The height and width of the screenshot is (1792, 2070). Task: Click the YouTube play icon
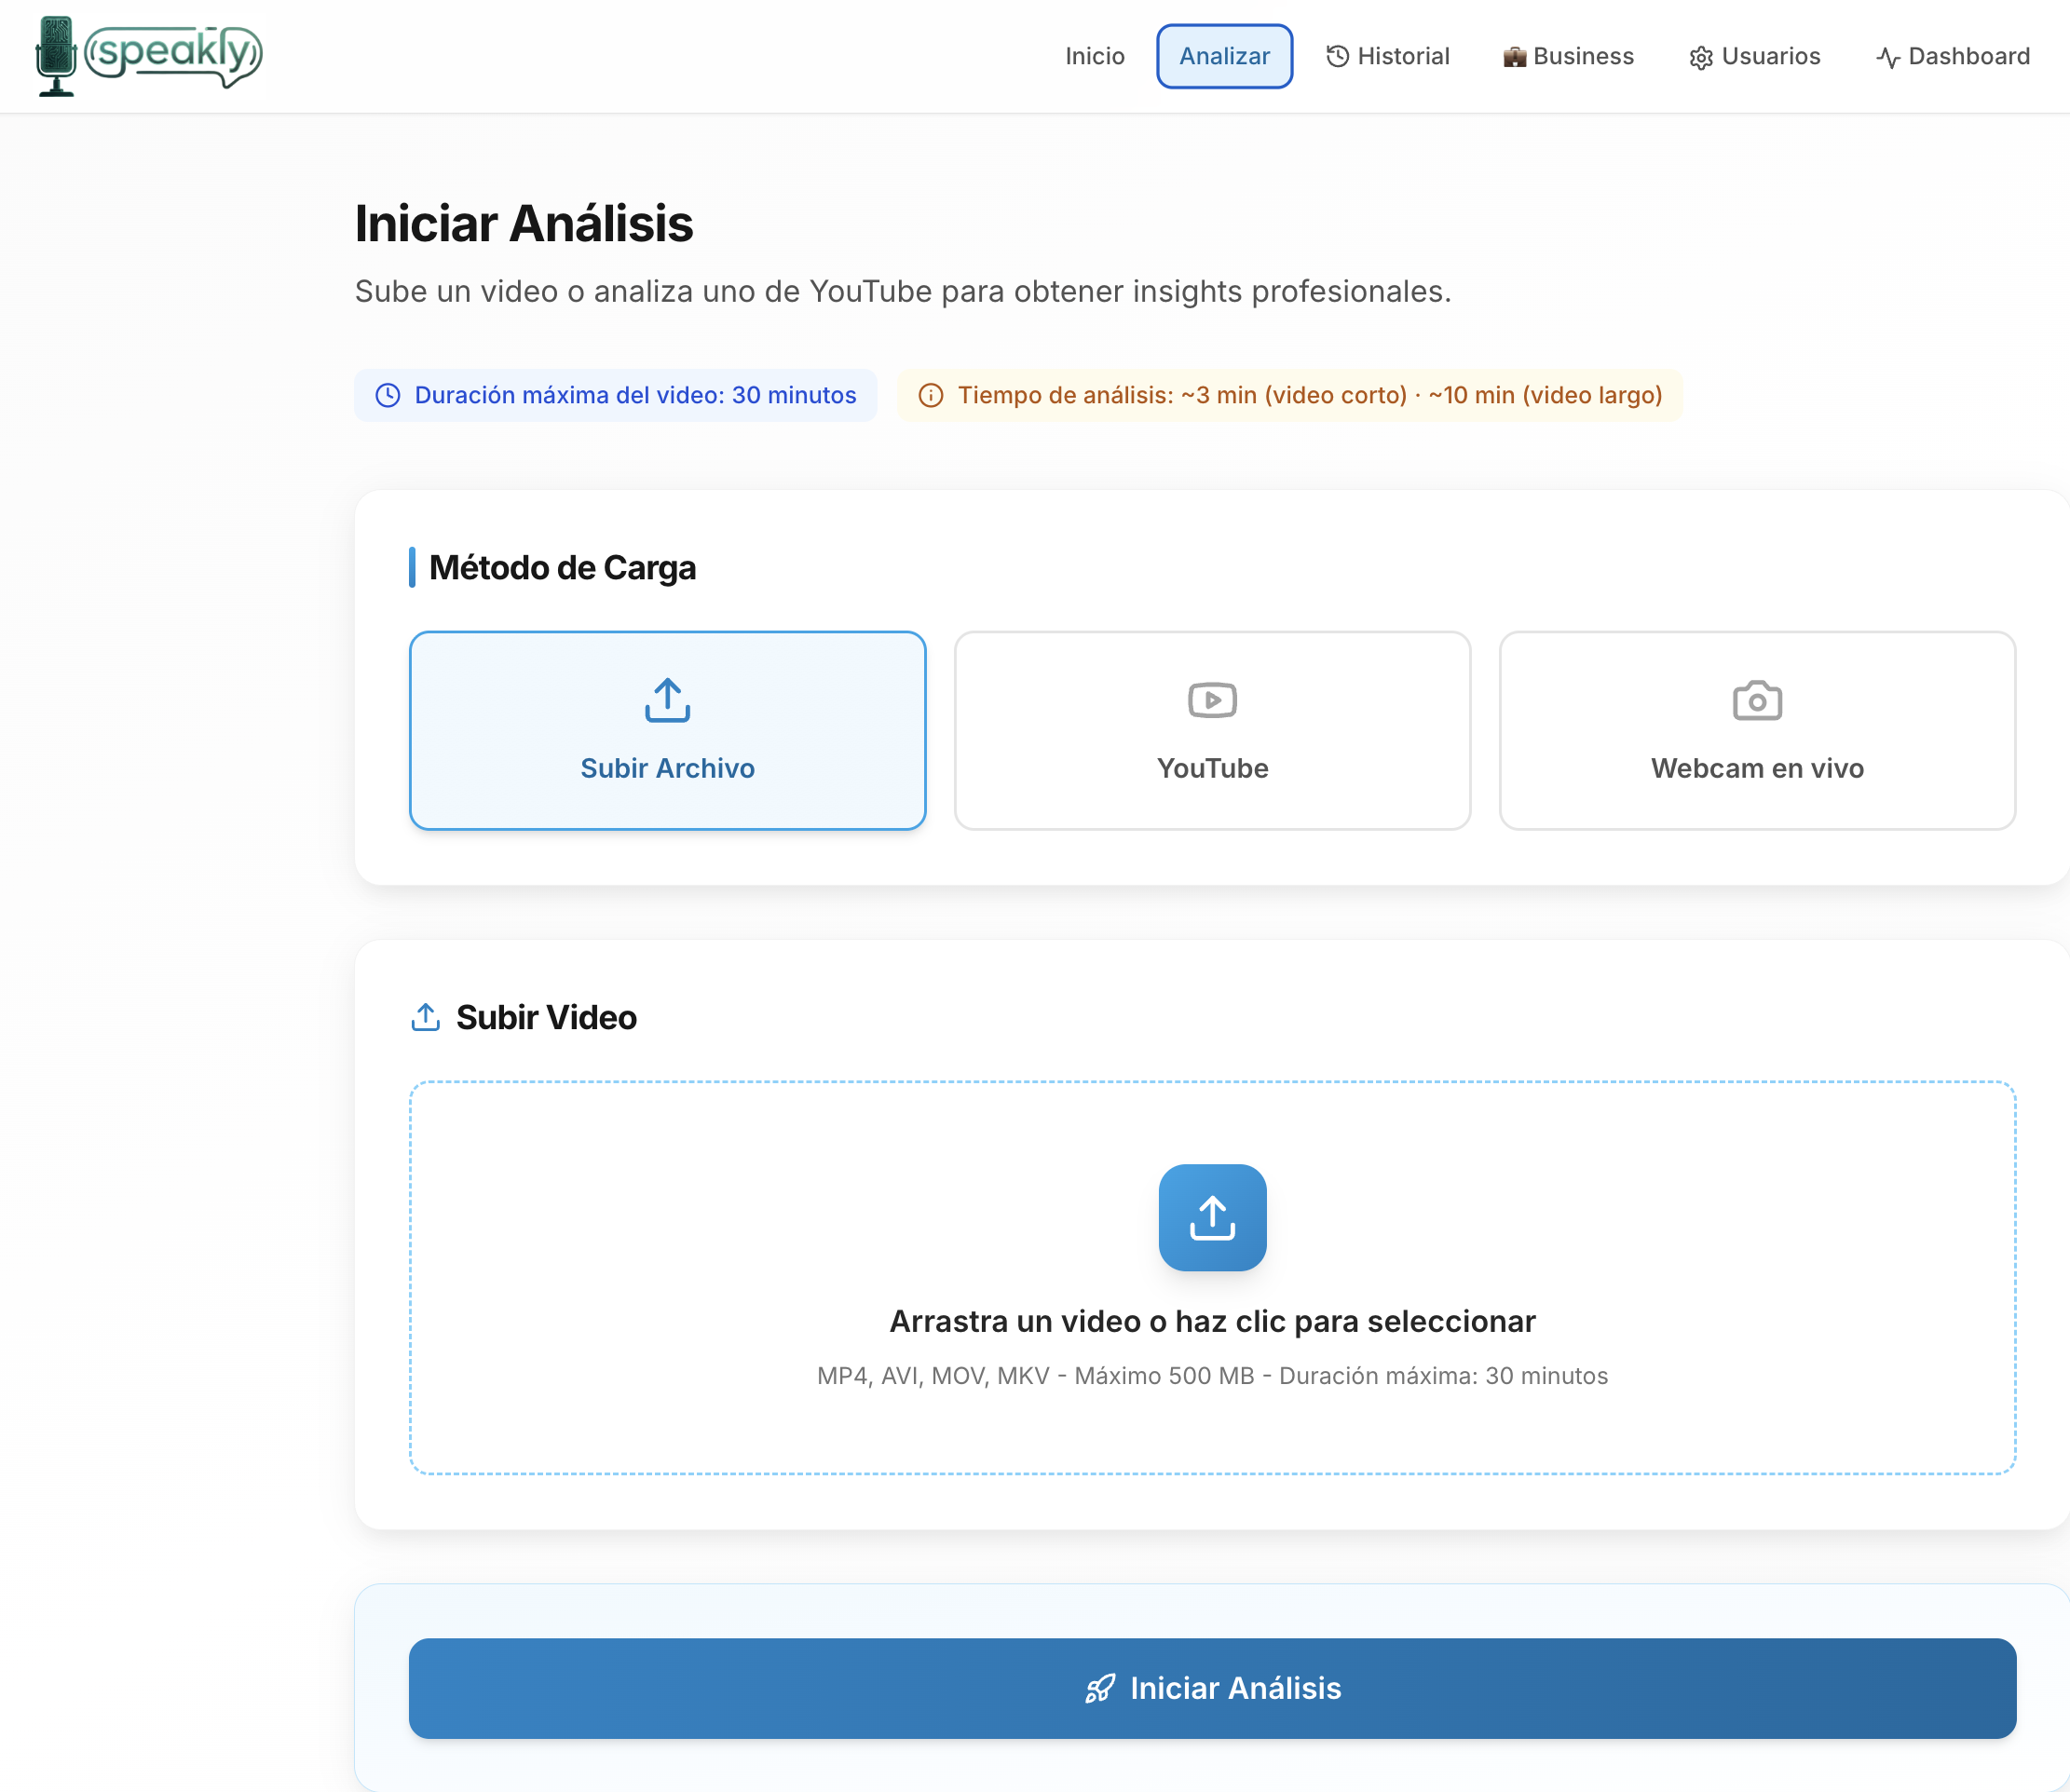(x=1212, y=700)
